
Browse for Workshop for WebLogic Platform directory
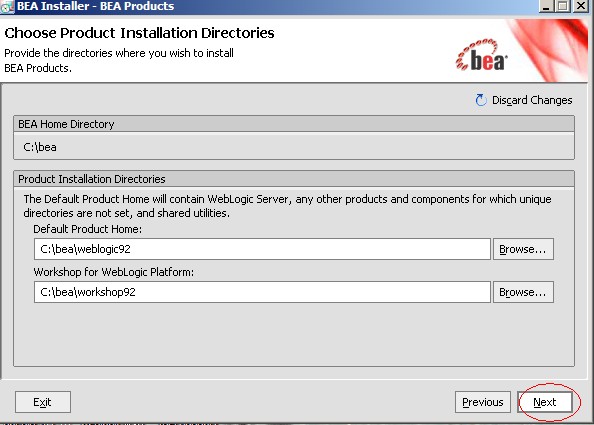coord(523,292)
